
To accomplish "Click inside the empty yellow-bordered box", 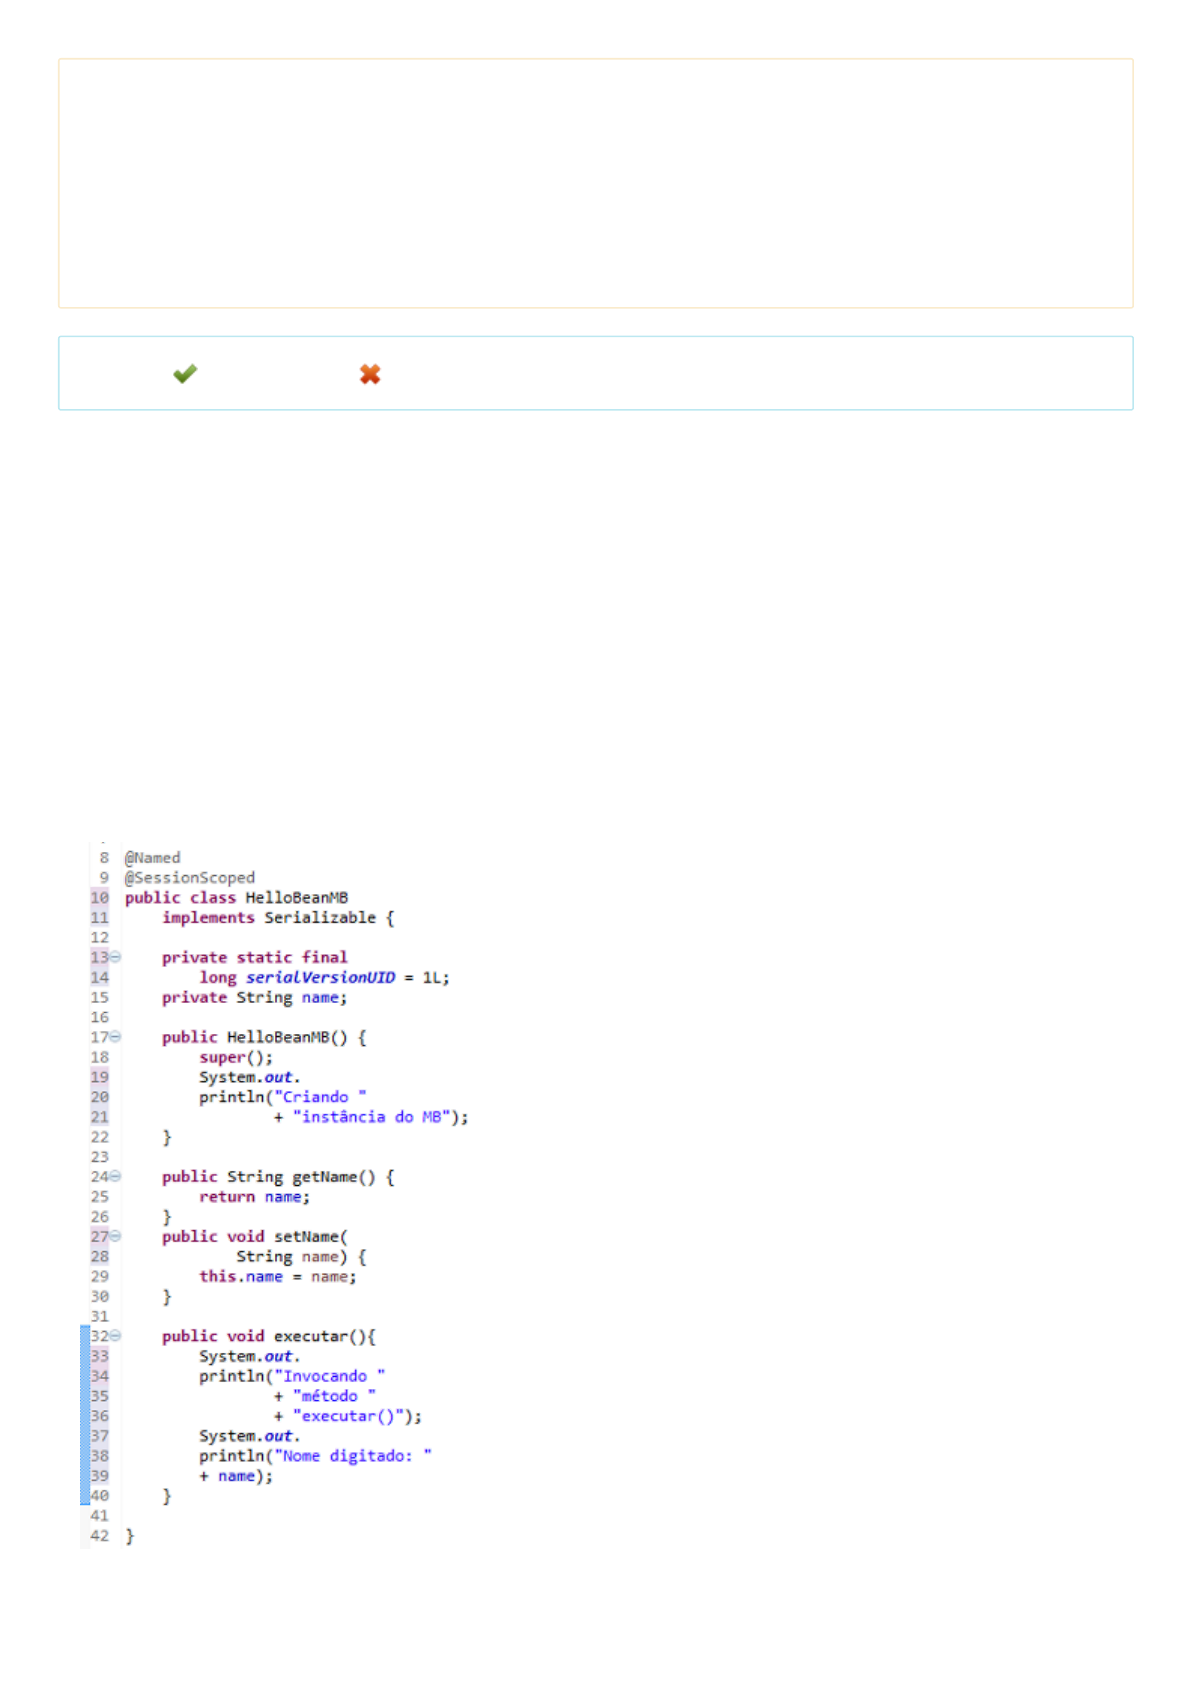I will click(x=595, y=183).
